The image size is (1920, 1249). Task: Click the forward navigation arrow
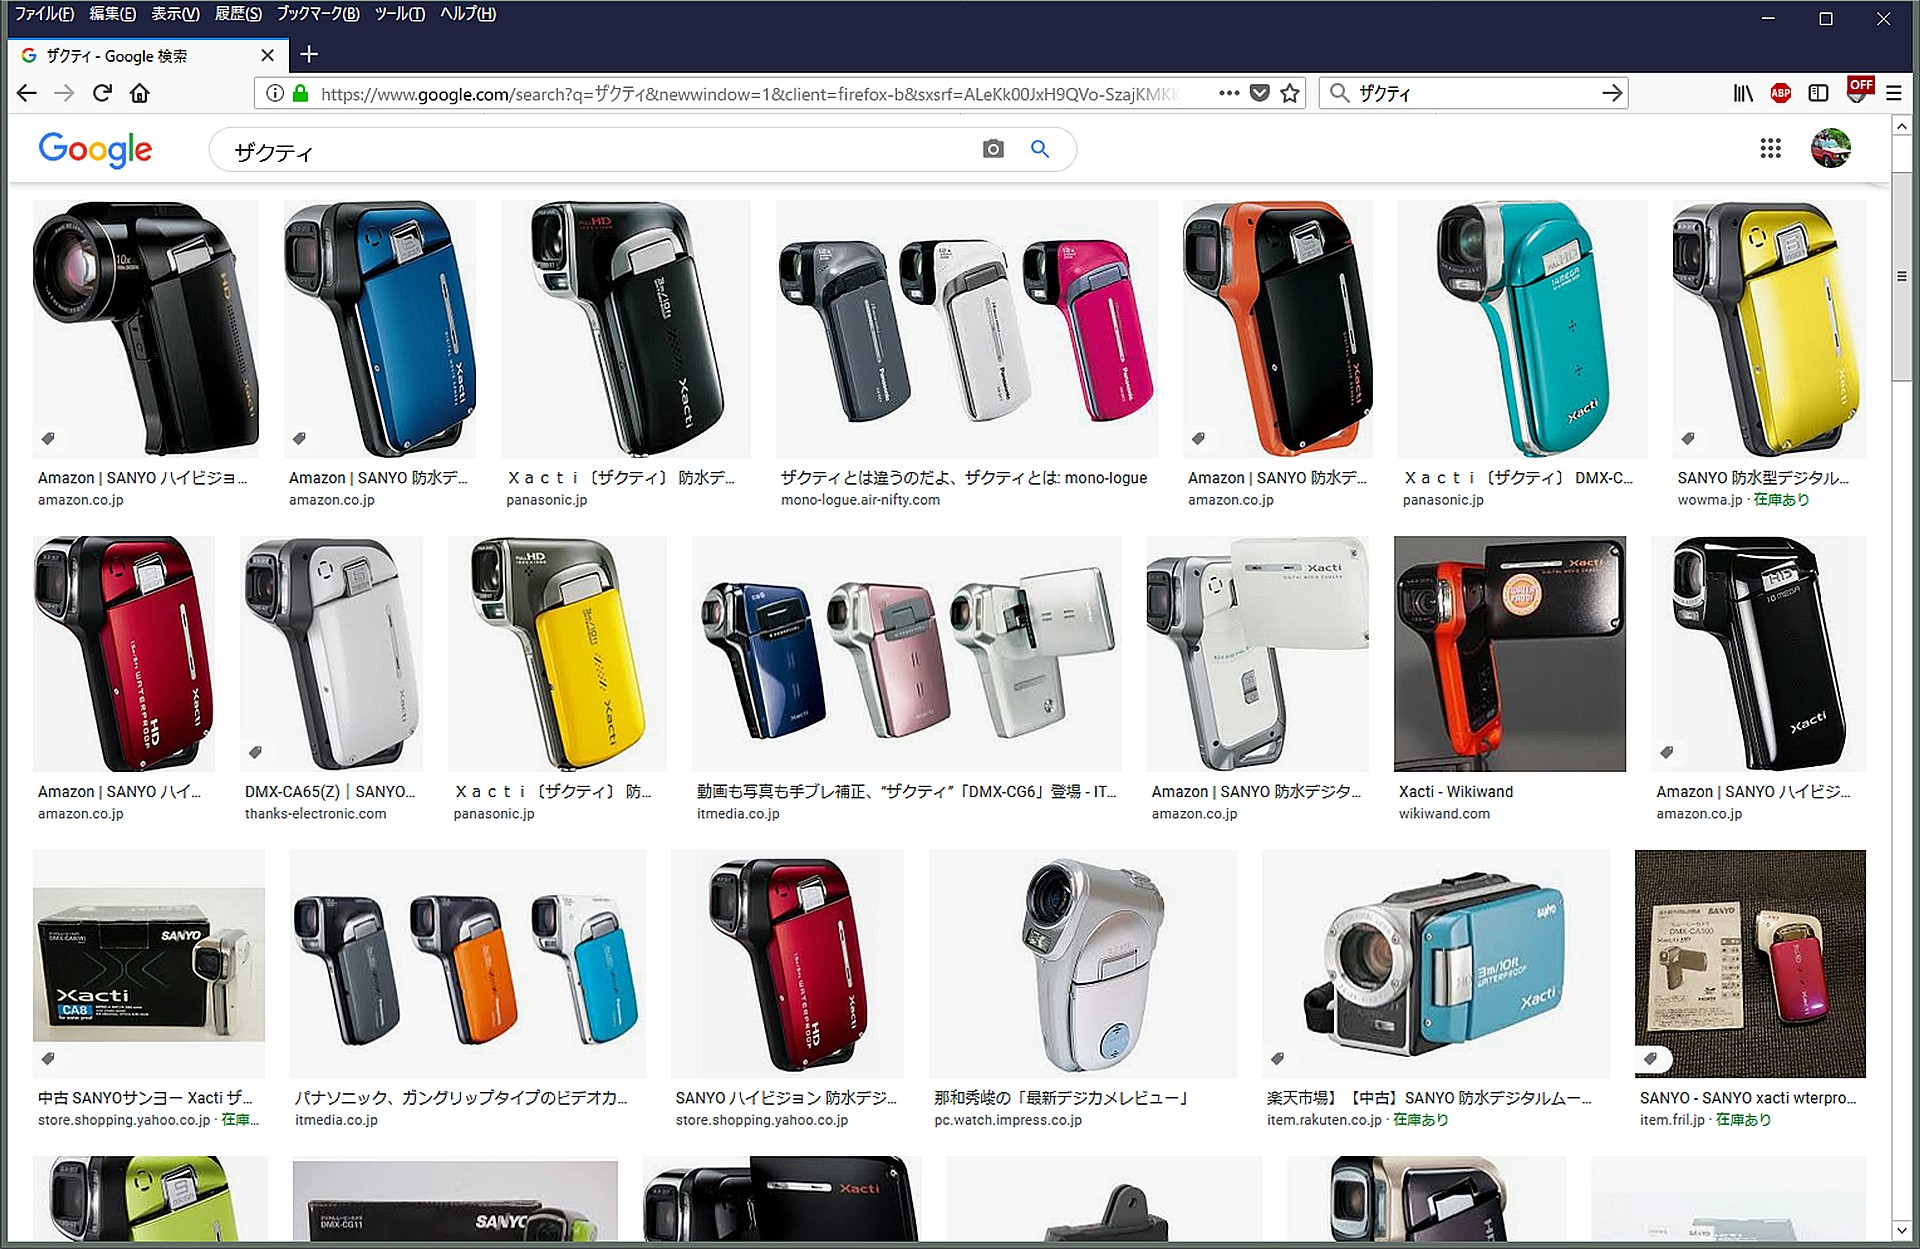(x=64, y=93)
